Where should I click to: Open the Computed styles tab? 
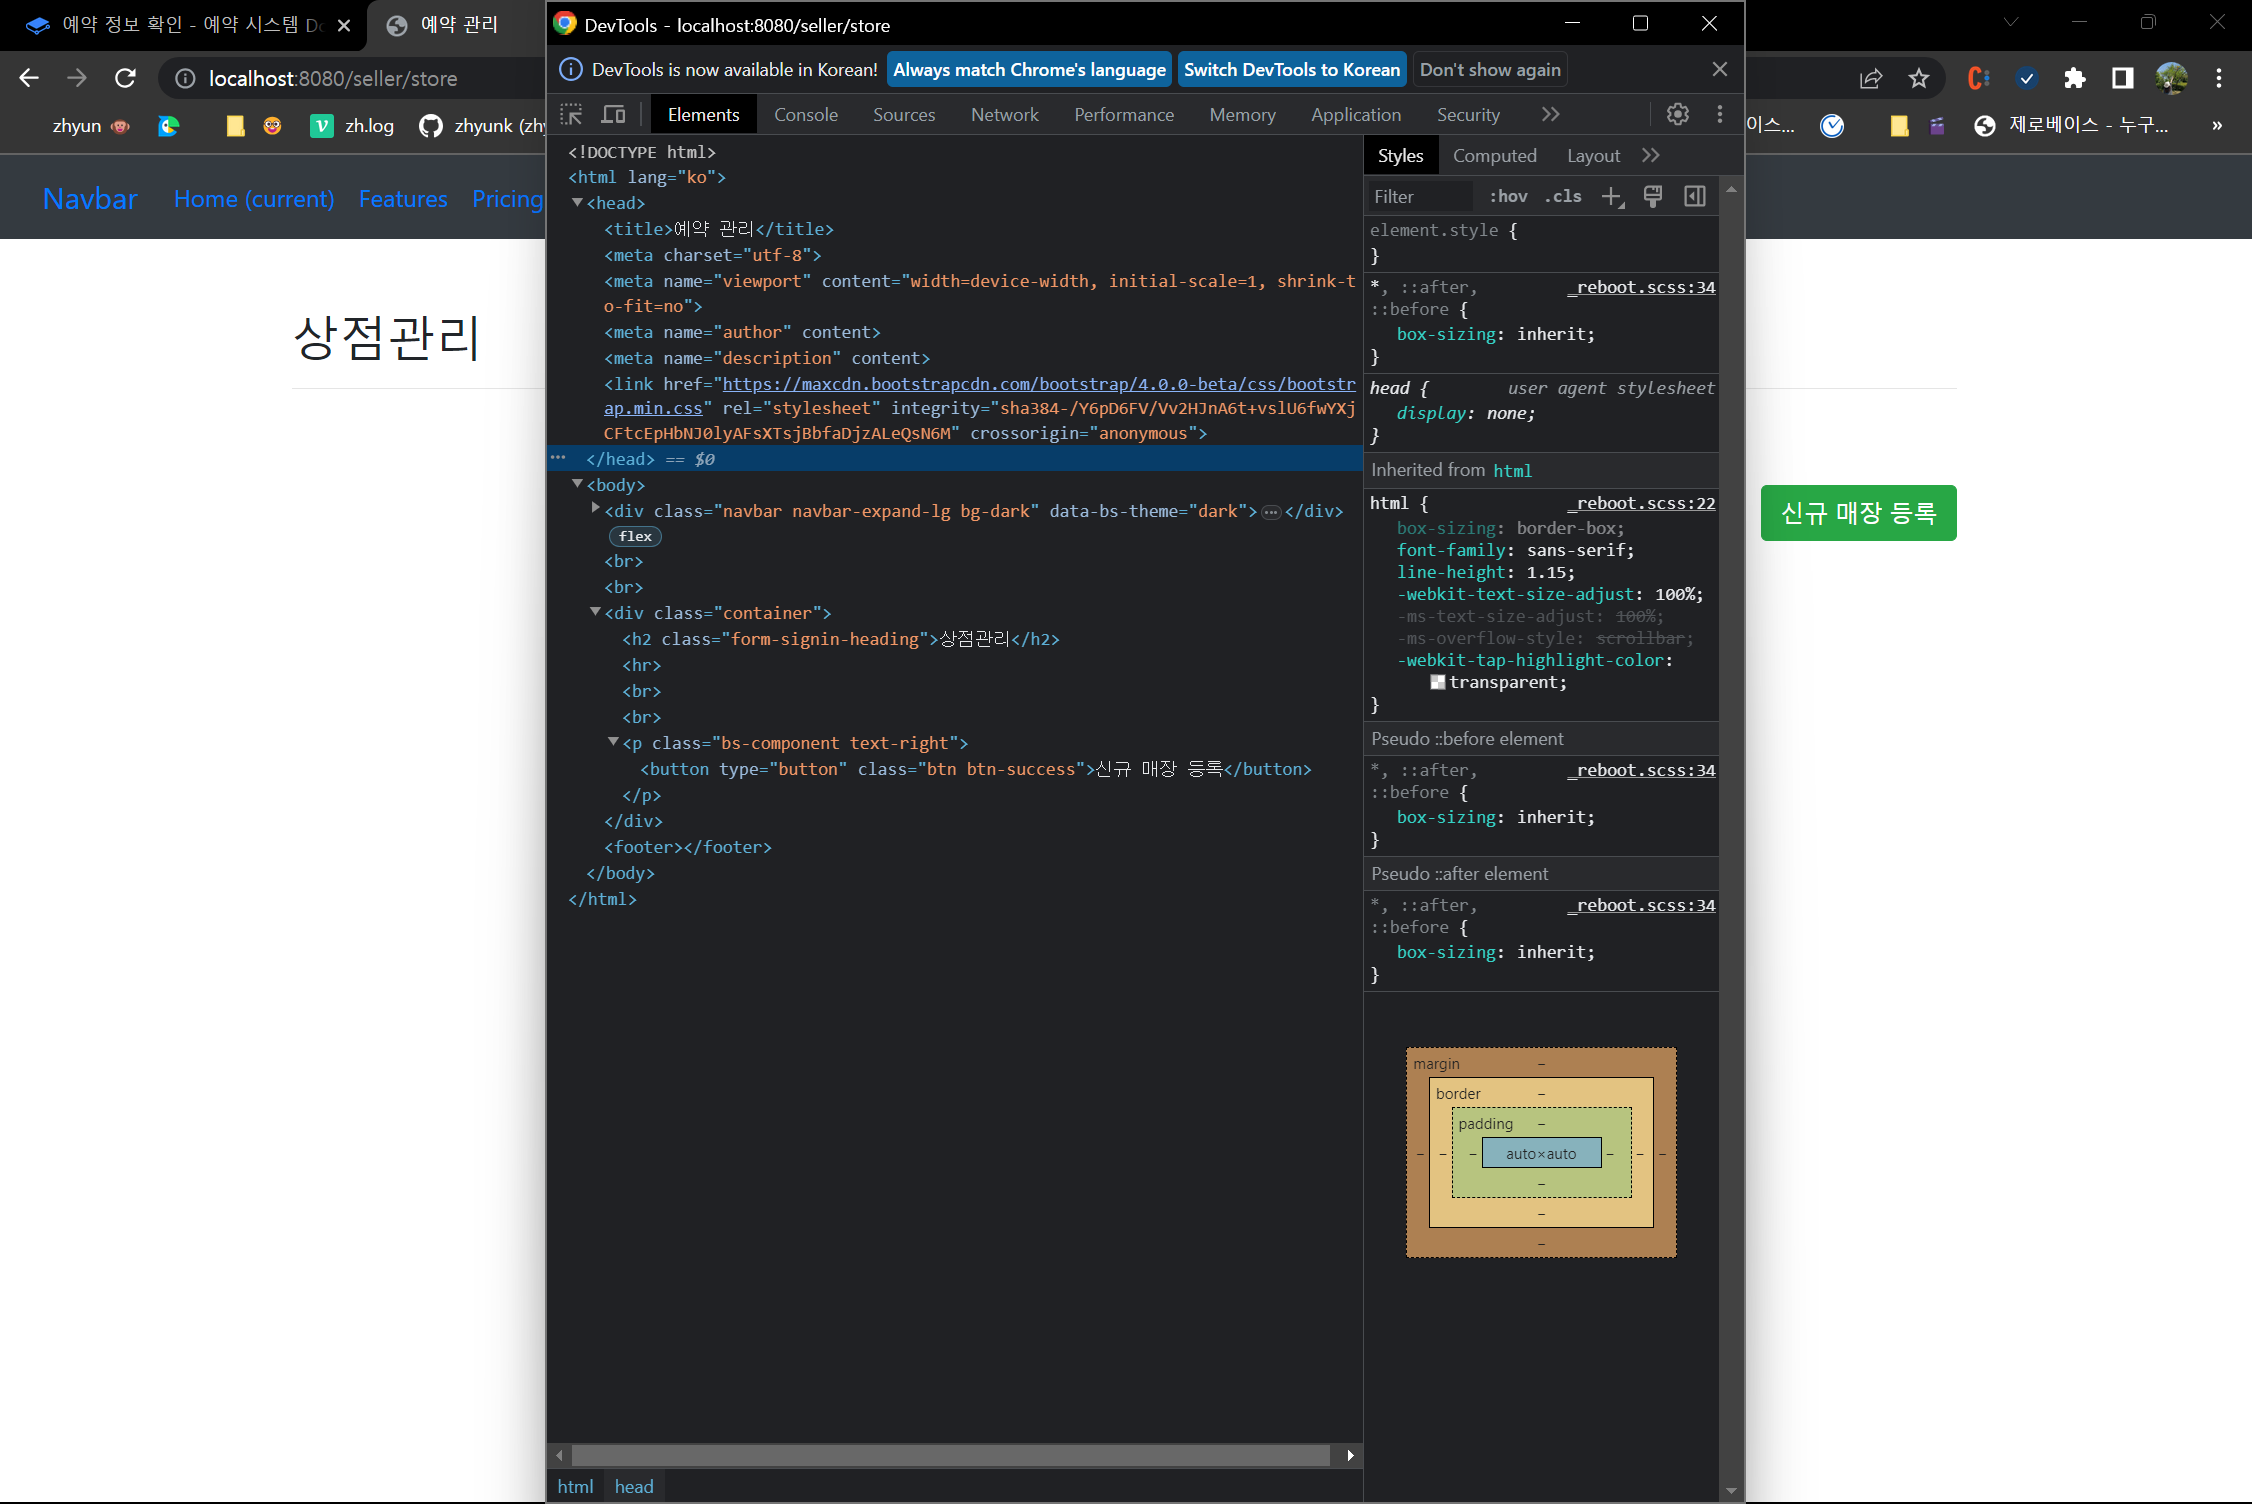1494,156
